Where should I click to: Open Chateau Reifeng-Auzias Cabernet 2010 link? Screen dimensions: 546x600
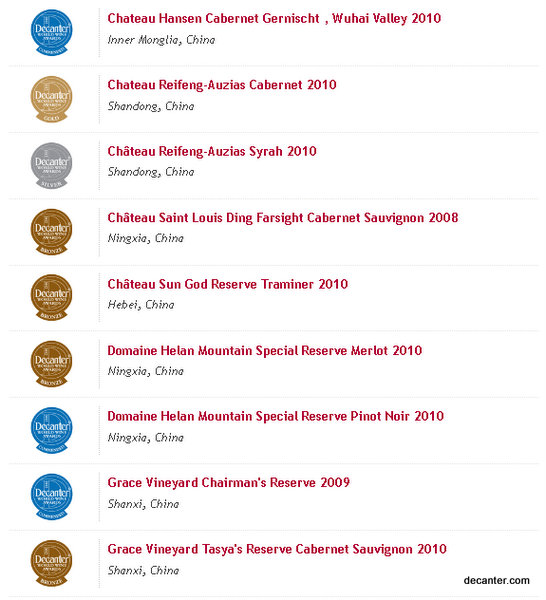[222, 85]
